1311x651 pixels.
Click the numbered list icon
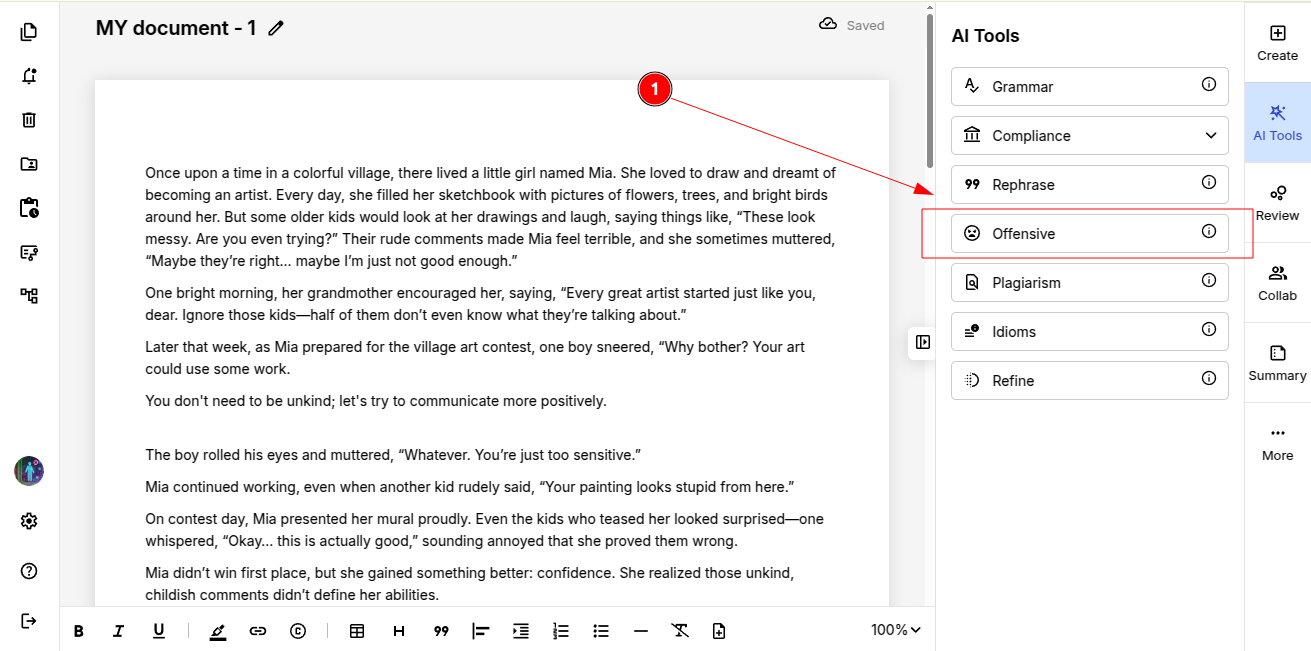(561, 631)
